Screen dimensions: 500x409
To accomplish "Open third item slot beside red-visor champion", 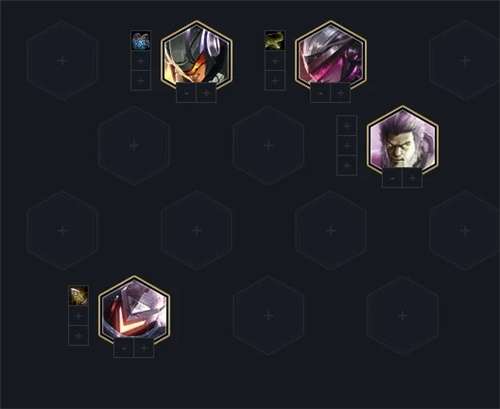I will tap(79, 335).
